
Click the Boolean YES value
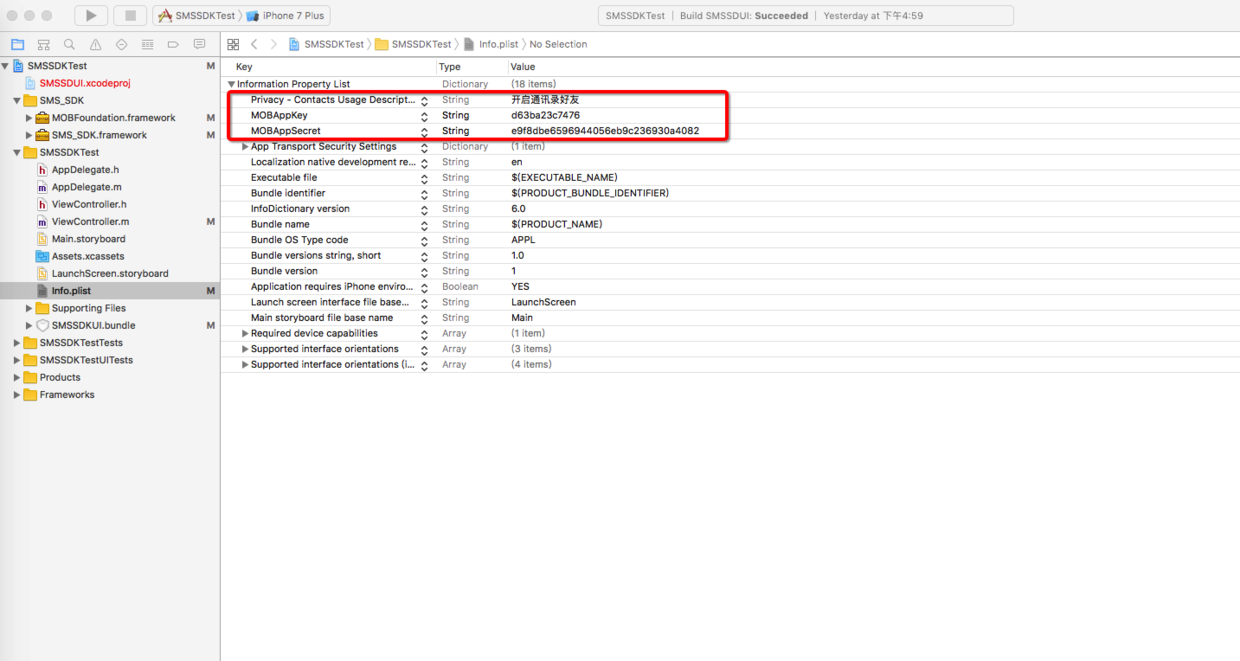point(520,287)
